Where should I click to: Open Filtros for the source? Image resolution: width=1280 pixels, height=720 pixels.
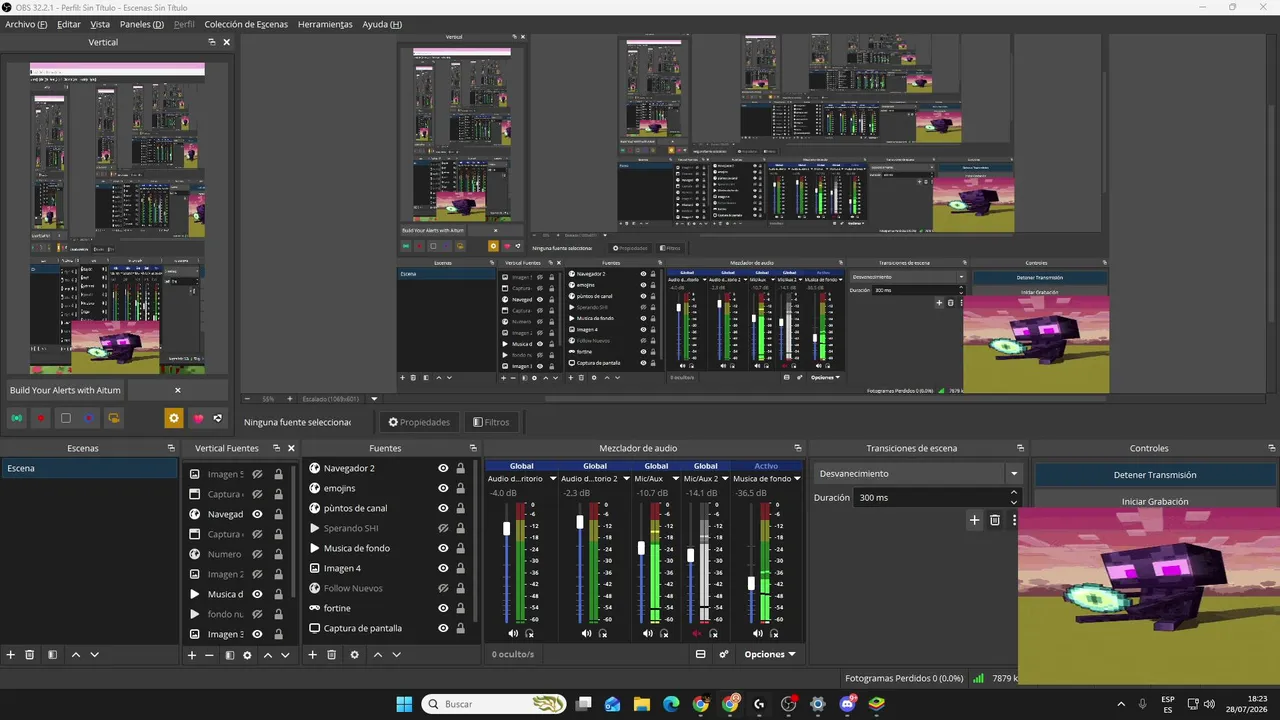pyautogui.click(x=491, y=422)
